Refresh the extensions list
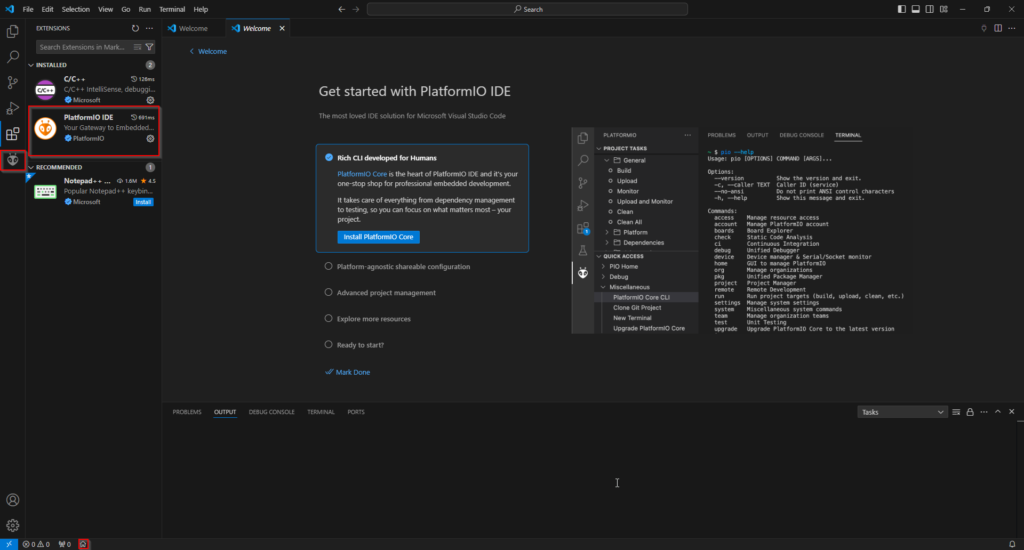The width and height of the screenshot is (1024, 550). tap(135, 28)
